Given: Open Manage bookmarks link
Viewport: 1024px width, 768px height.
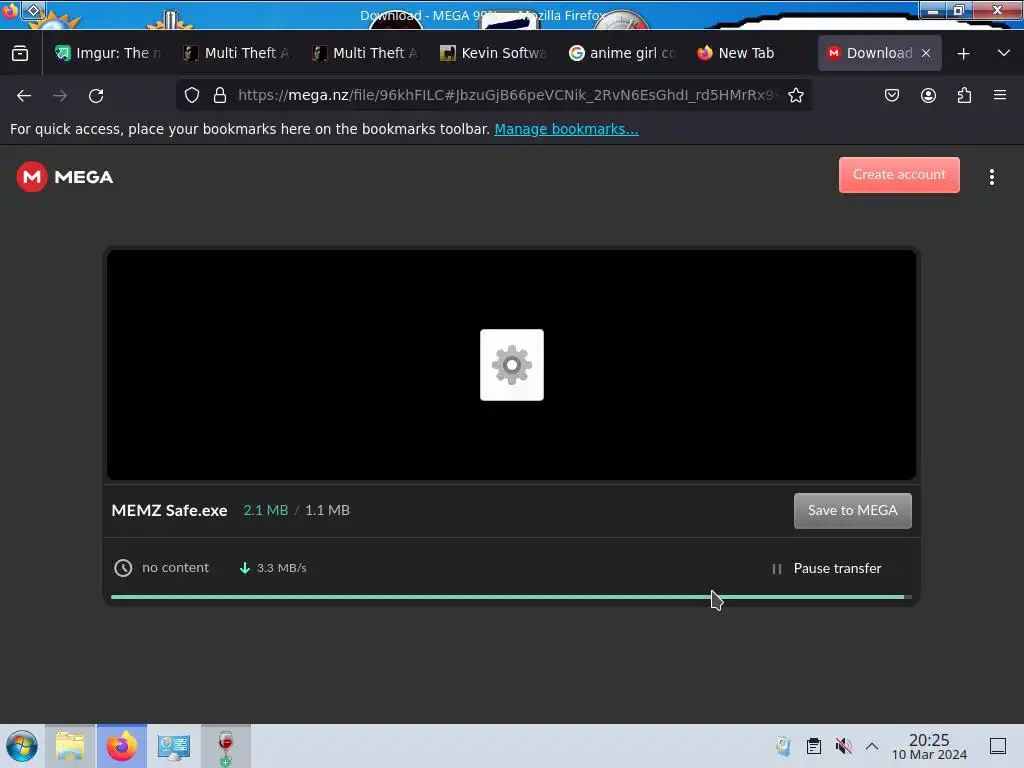Looking at the screenshot, I should pyautogui.click(x=566, y=129).
